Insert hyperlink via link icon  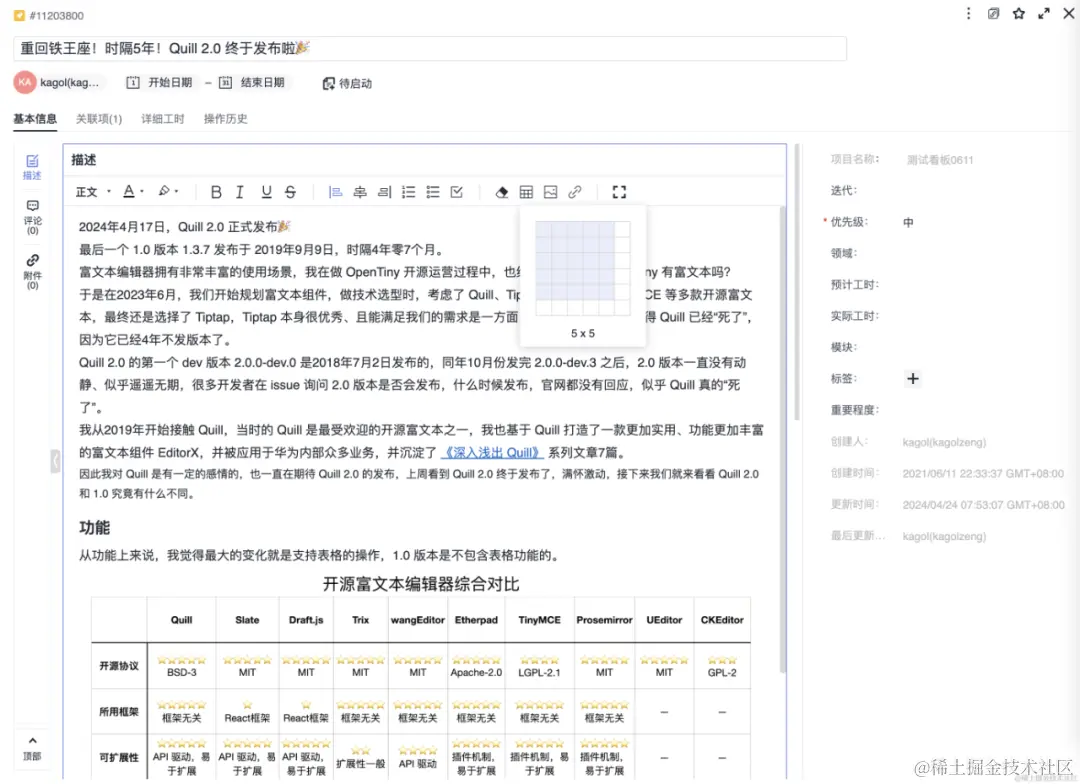[574, 192]
